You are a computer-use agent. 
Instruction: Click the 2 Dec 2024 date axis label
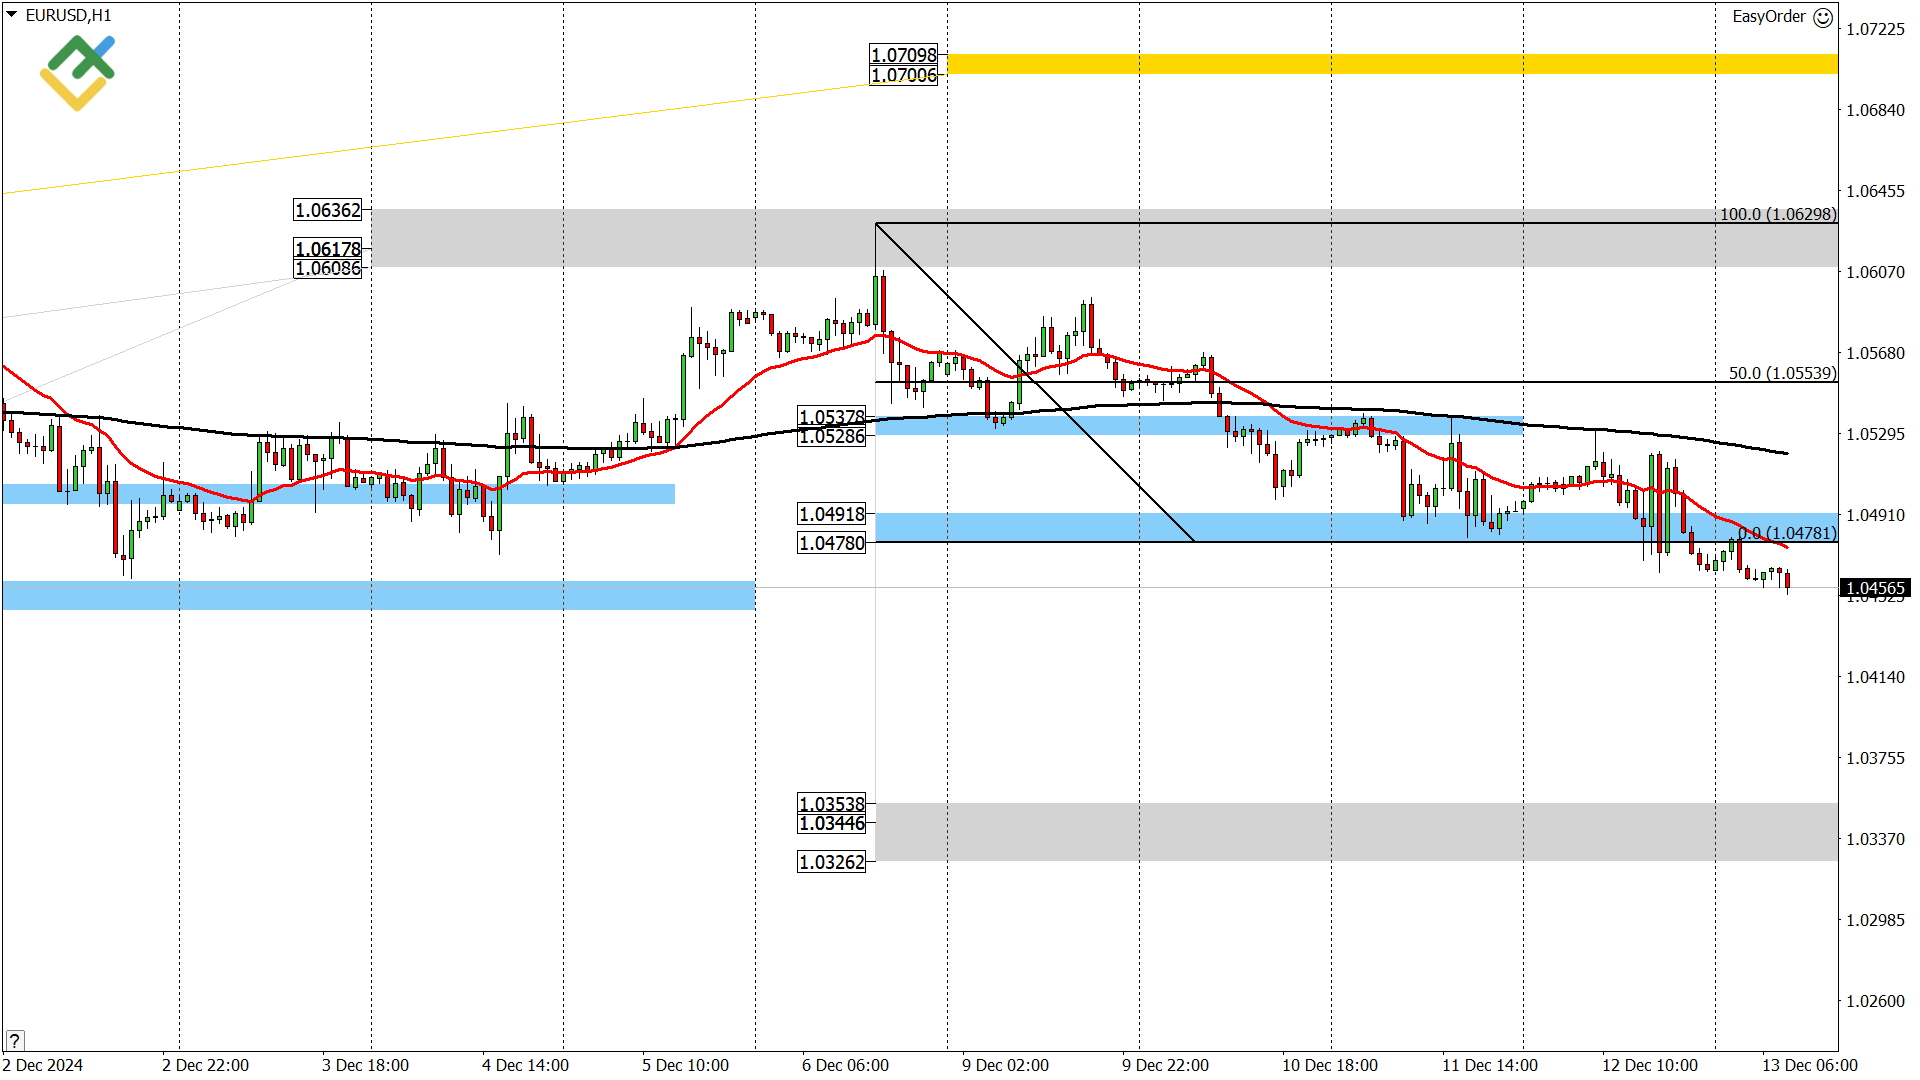coord(42,1066)
